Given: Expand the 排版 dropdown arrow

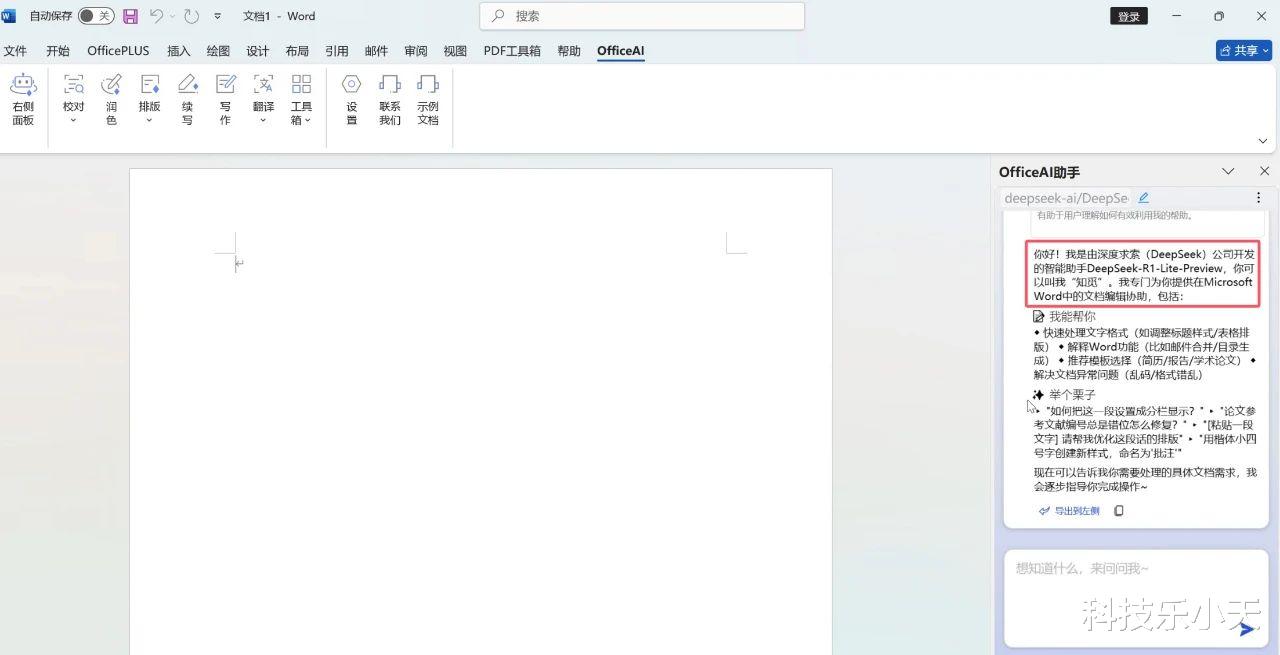Looking at the screenshot, I should coord(149,121).
